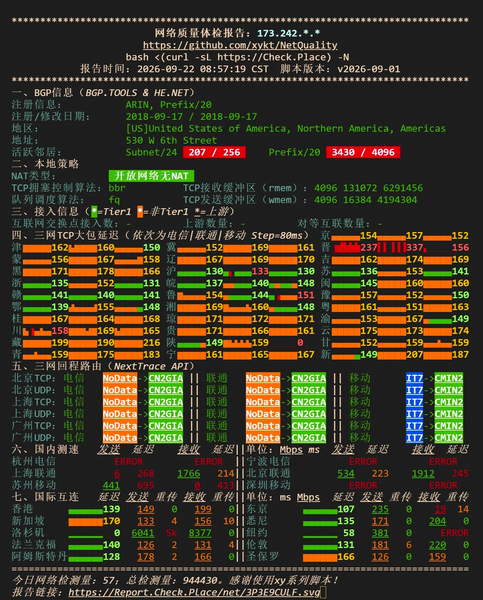This screenshot has height=600, width=483.
Task: Click the date 2018-09-17 / 2018-09-17
Action: pyautogui.click(x=191, y=116)
